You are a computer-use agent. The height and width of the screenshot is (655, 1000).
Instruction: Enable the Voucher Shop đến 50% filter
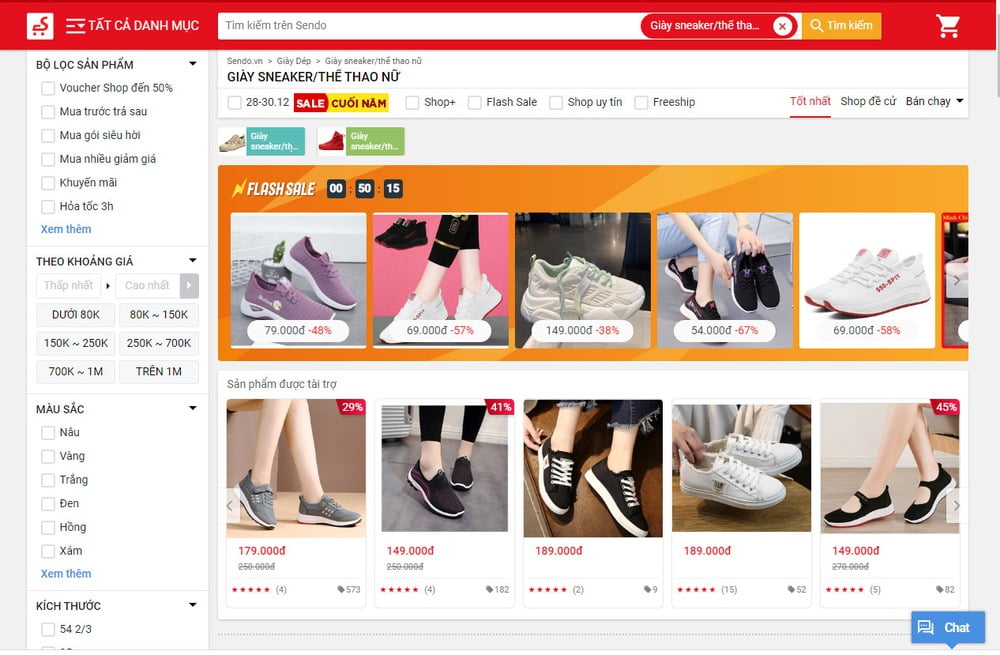pos(47,88)
